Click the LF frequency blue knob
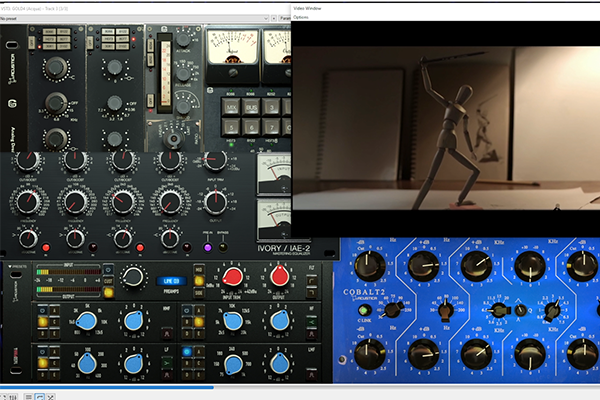 pyautogui.click(x=87, y=364)
